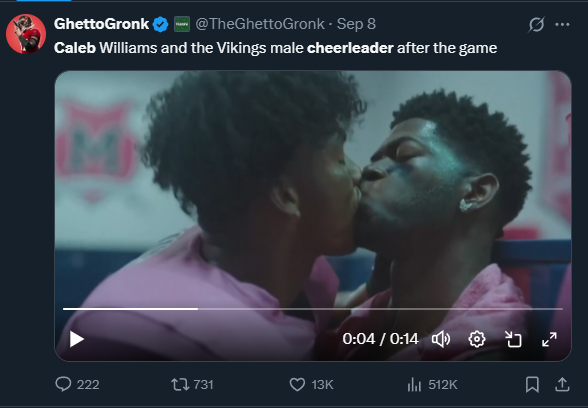Open GhettoGronk display name link
588x408 pixels.
point(101,24)
